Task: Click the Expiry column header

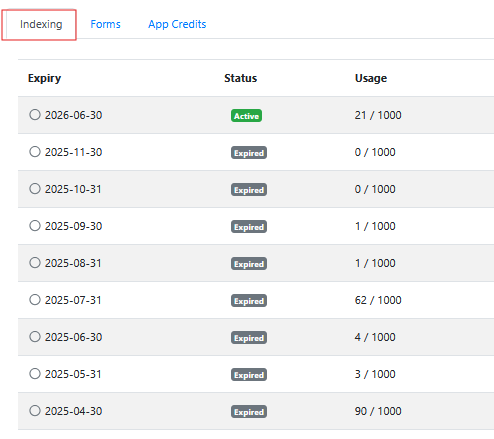Action: coord(44,78)
